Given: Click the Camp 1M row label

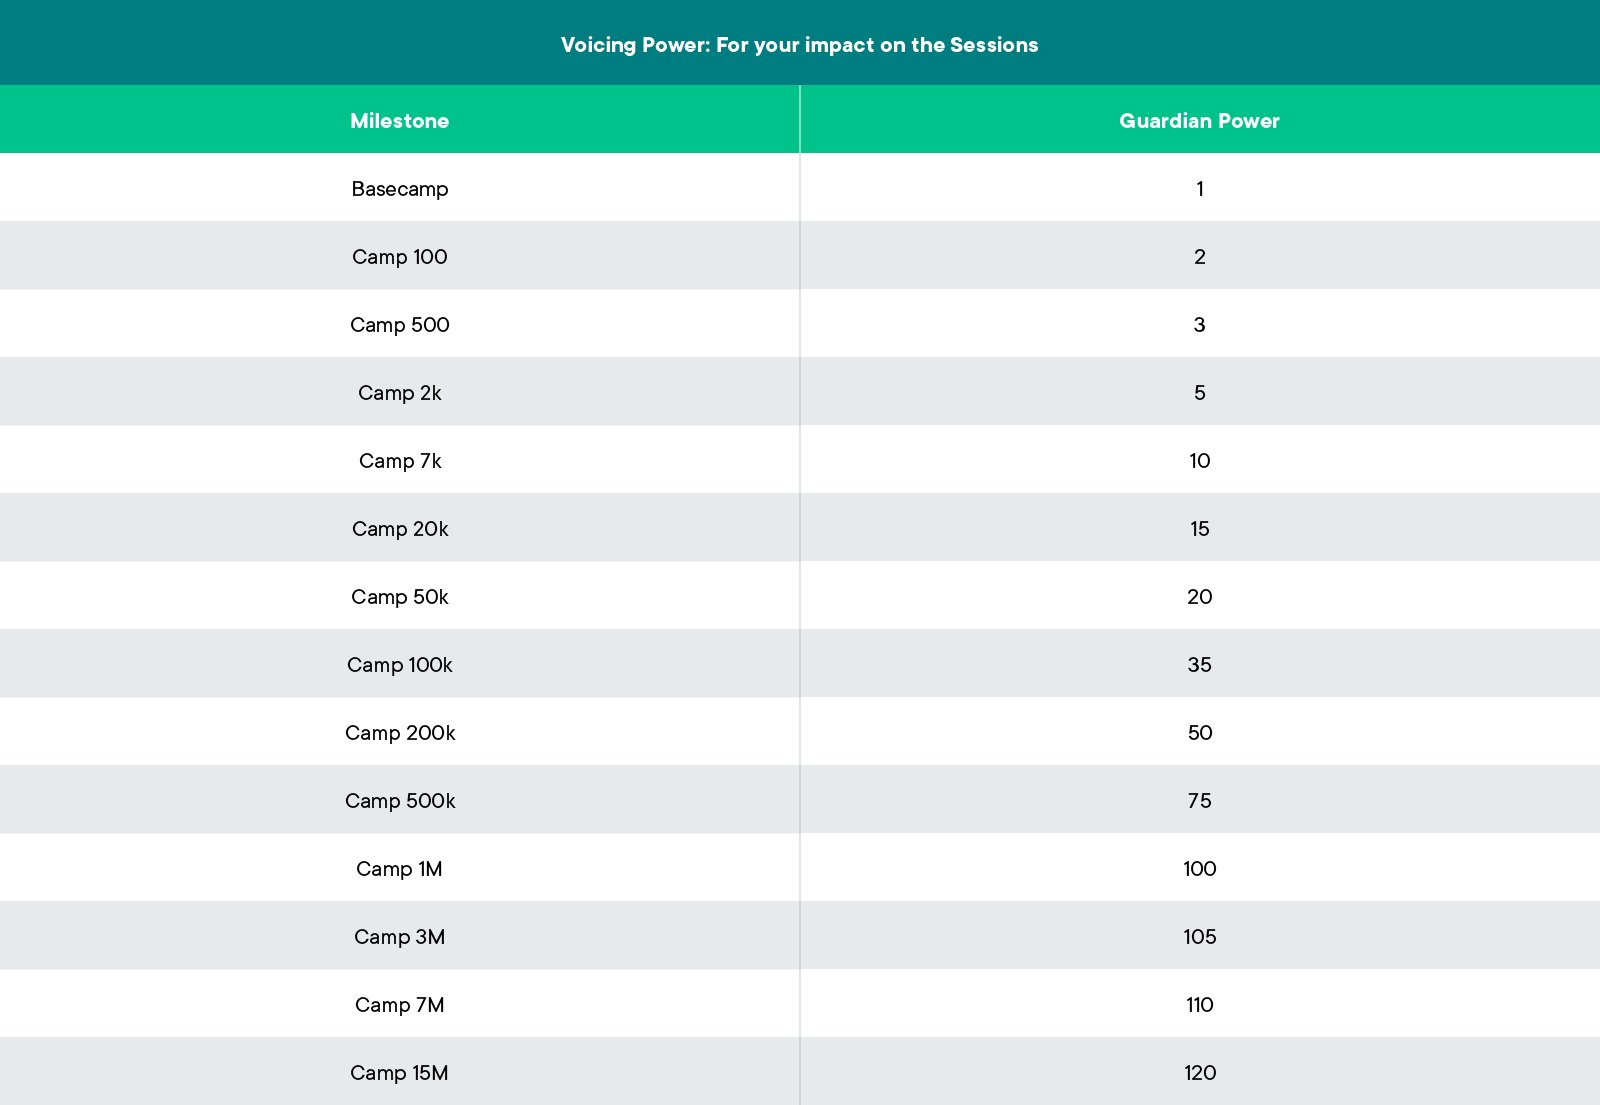Looking at the screenshot, I should (399, 869).
